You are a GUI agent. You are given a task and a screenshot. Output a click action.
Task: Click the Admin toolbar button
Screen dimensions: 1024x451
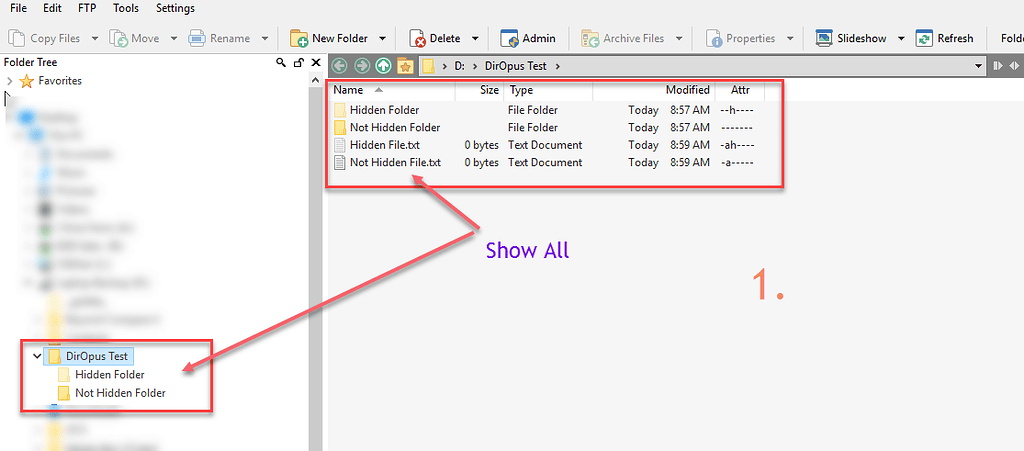528,38
